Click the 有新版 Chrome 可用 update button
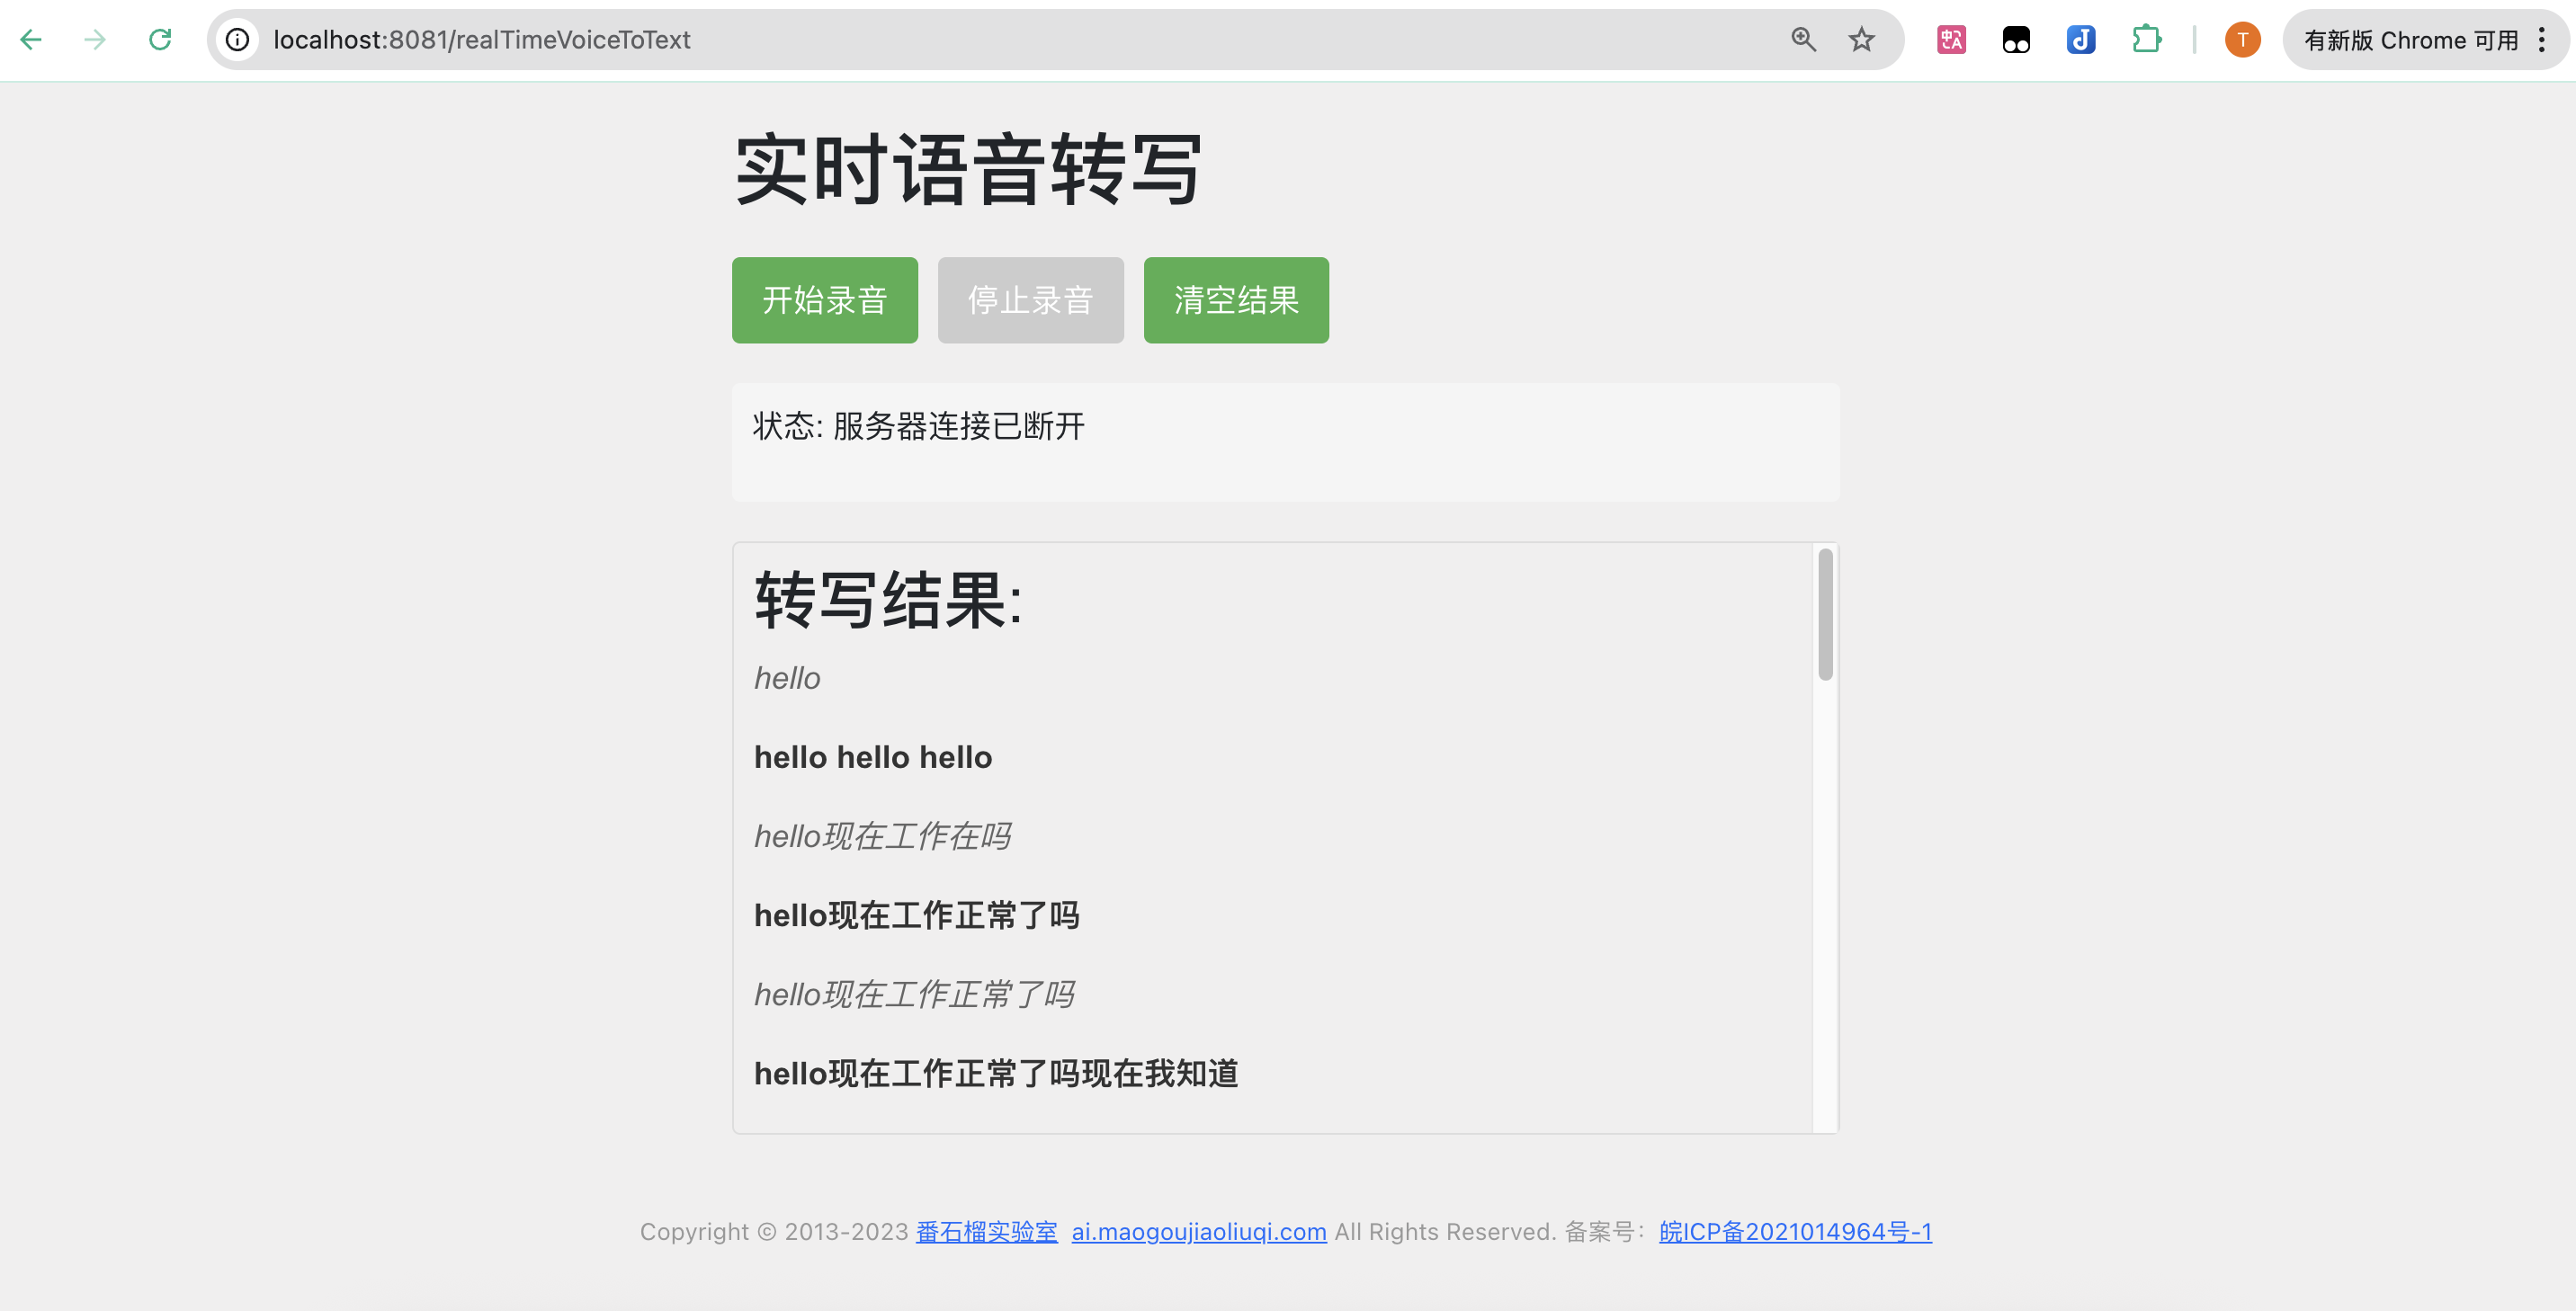 pyautogui.click(x=2411, y=40)
